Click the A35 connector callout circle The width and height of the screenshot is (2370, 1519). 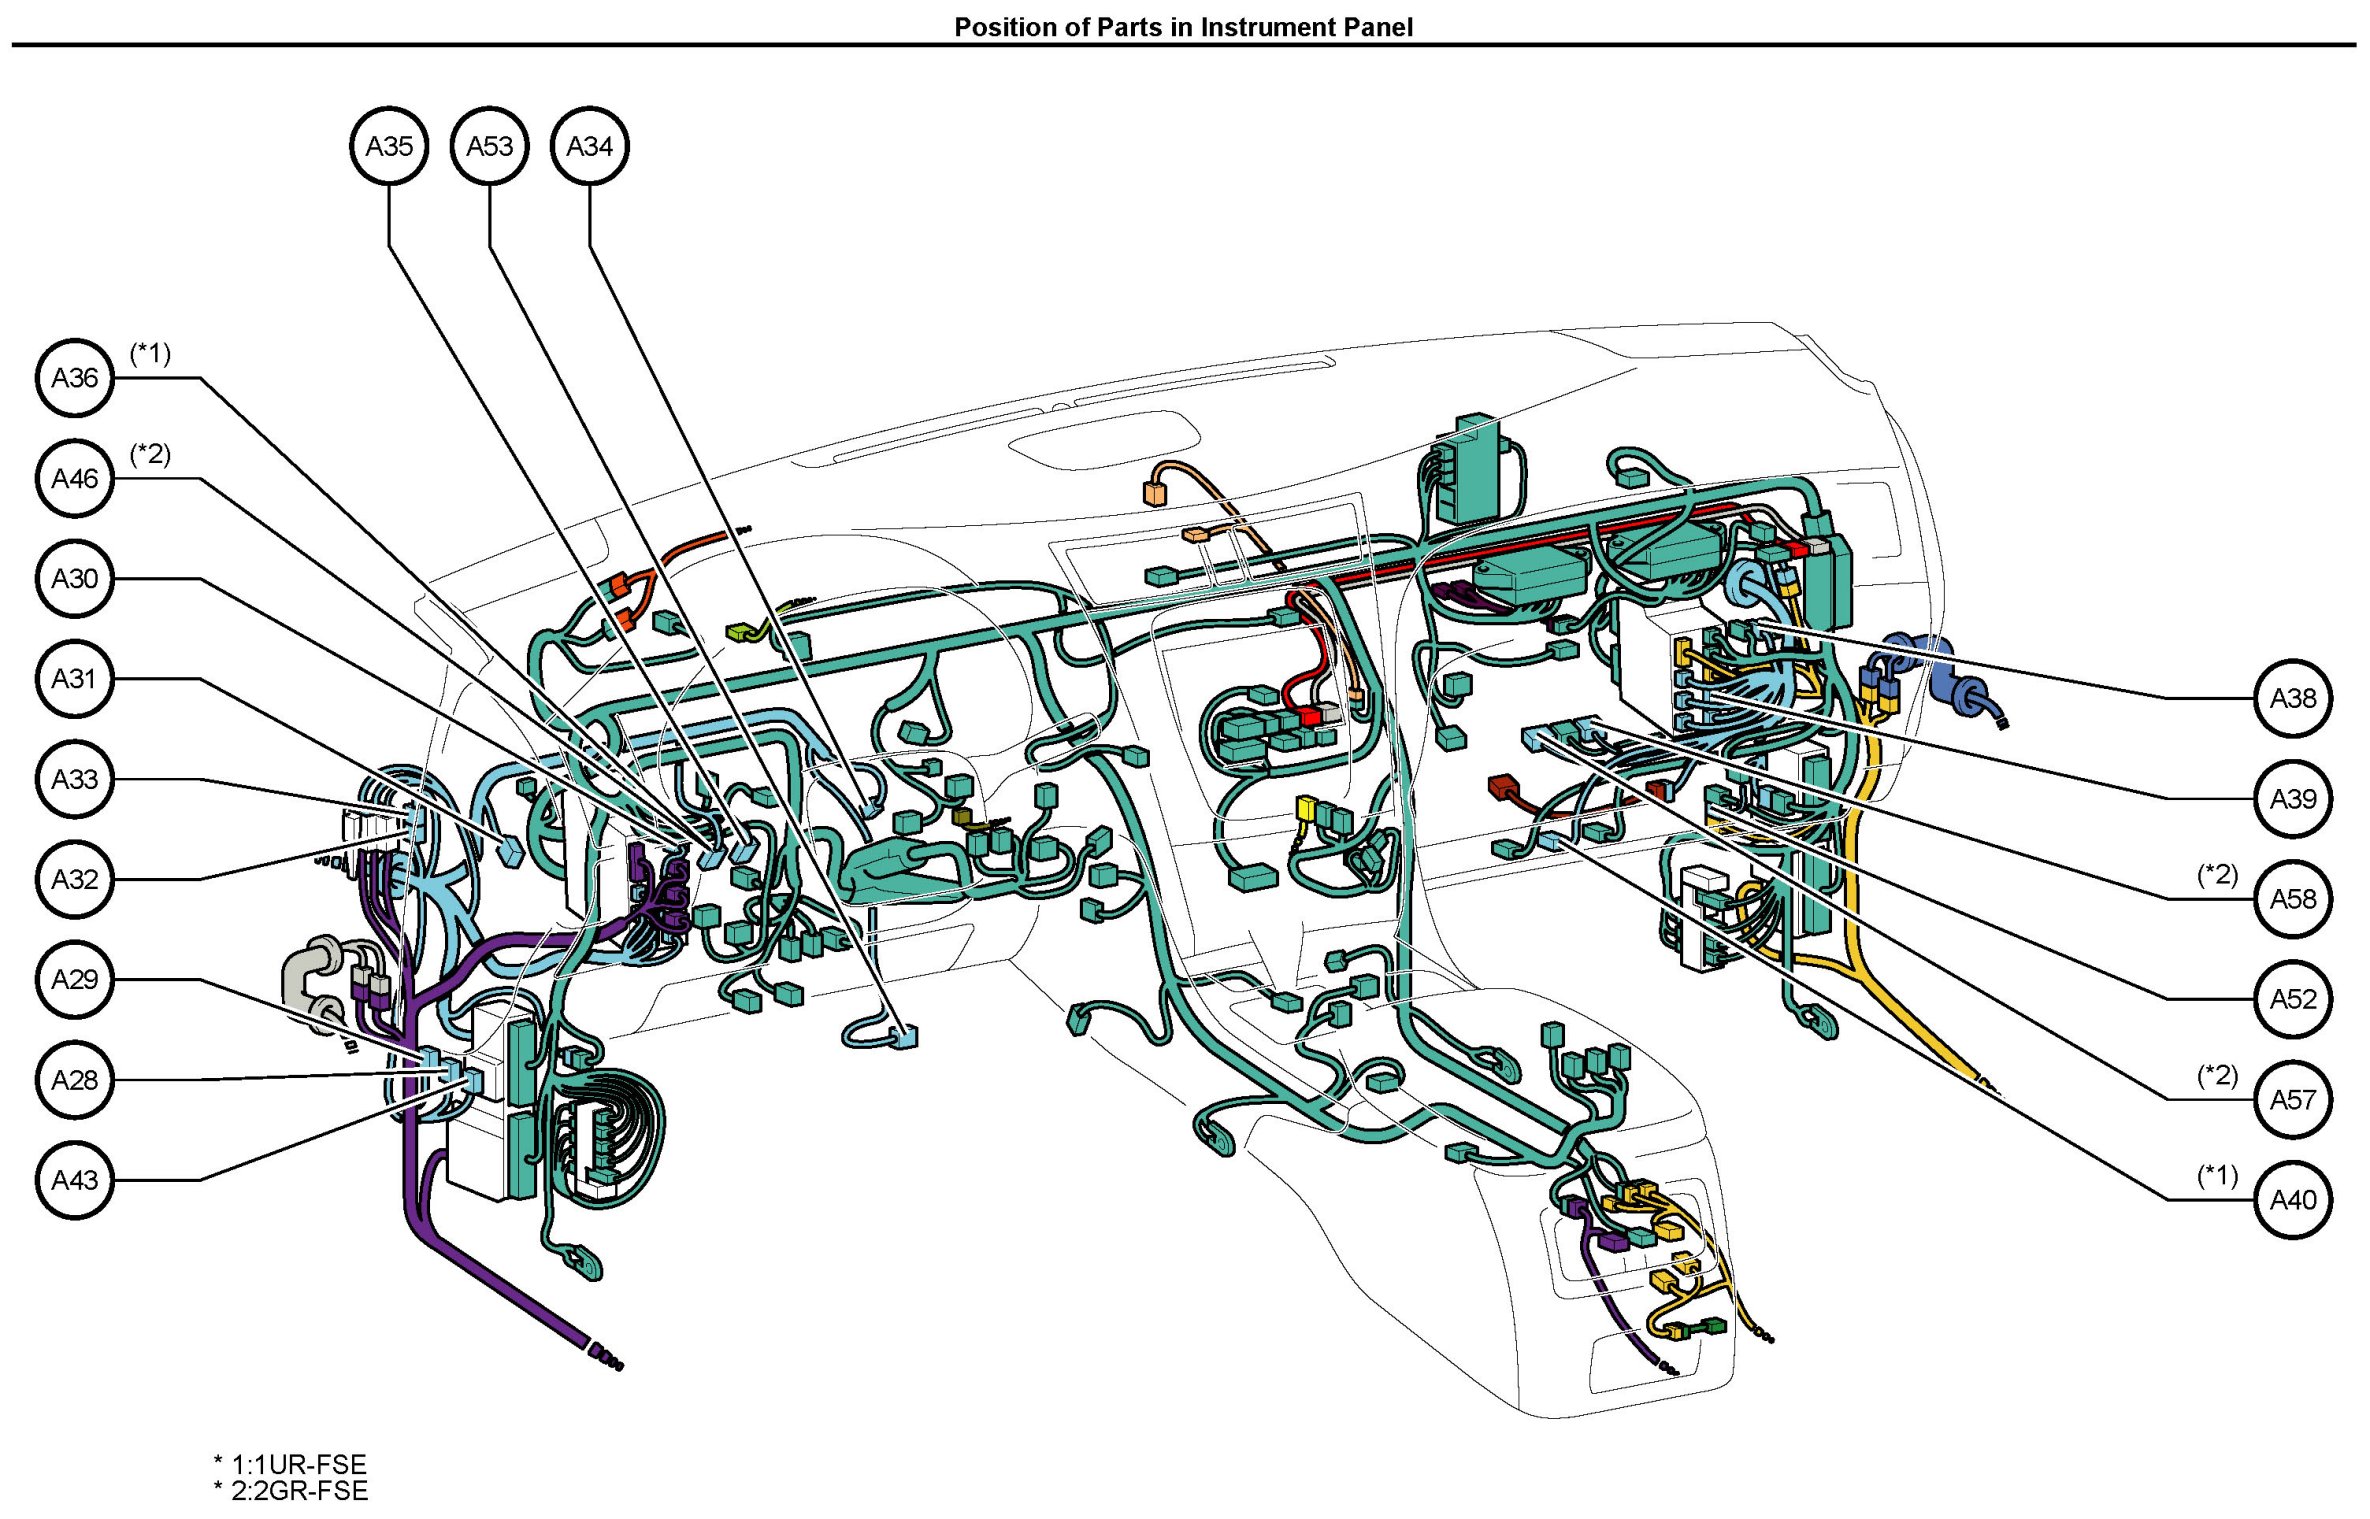click(389, 146)
